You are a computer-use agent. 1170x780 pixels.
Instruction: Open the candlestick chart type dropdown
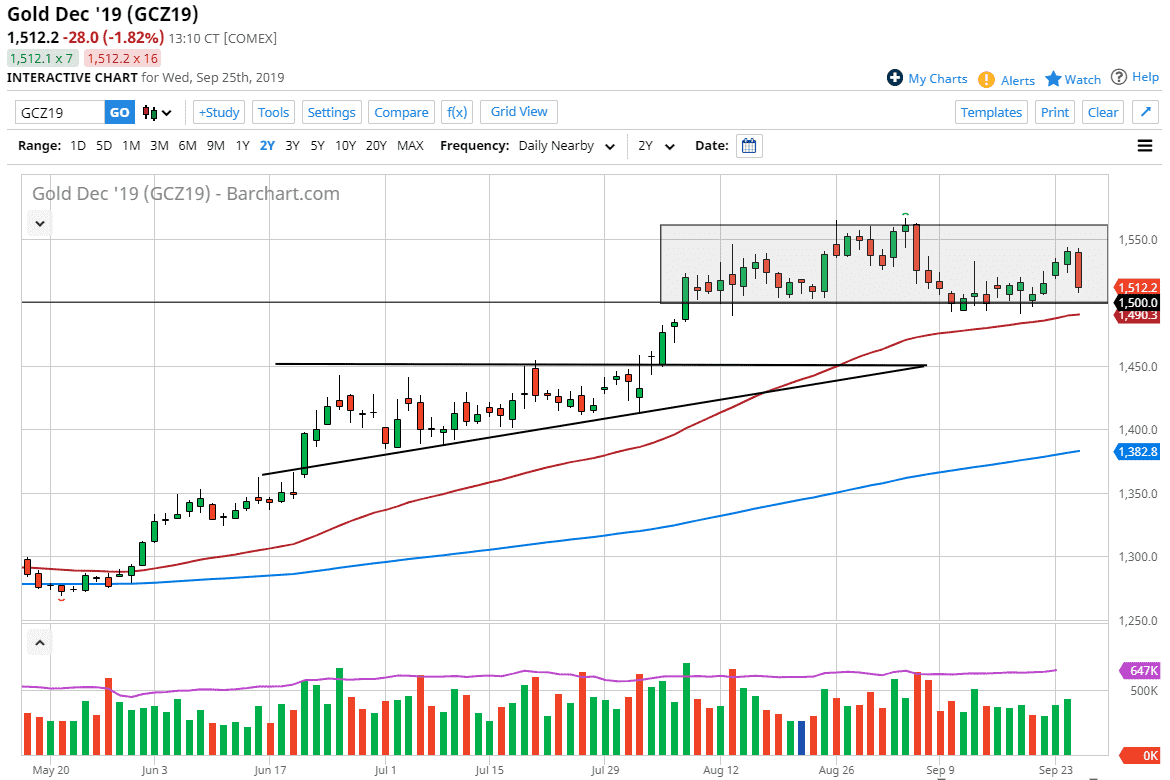(x=157, y=113)
